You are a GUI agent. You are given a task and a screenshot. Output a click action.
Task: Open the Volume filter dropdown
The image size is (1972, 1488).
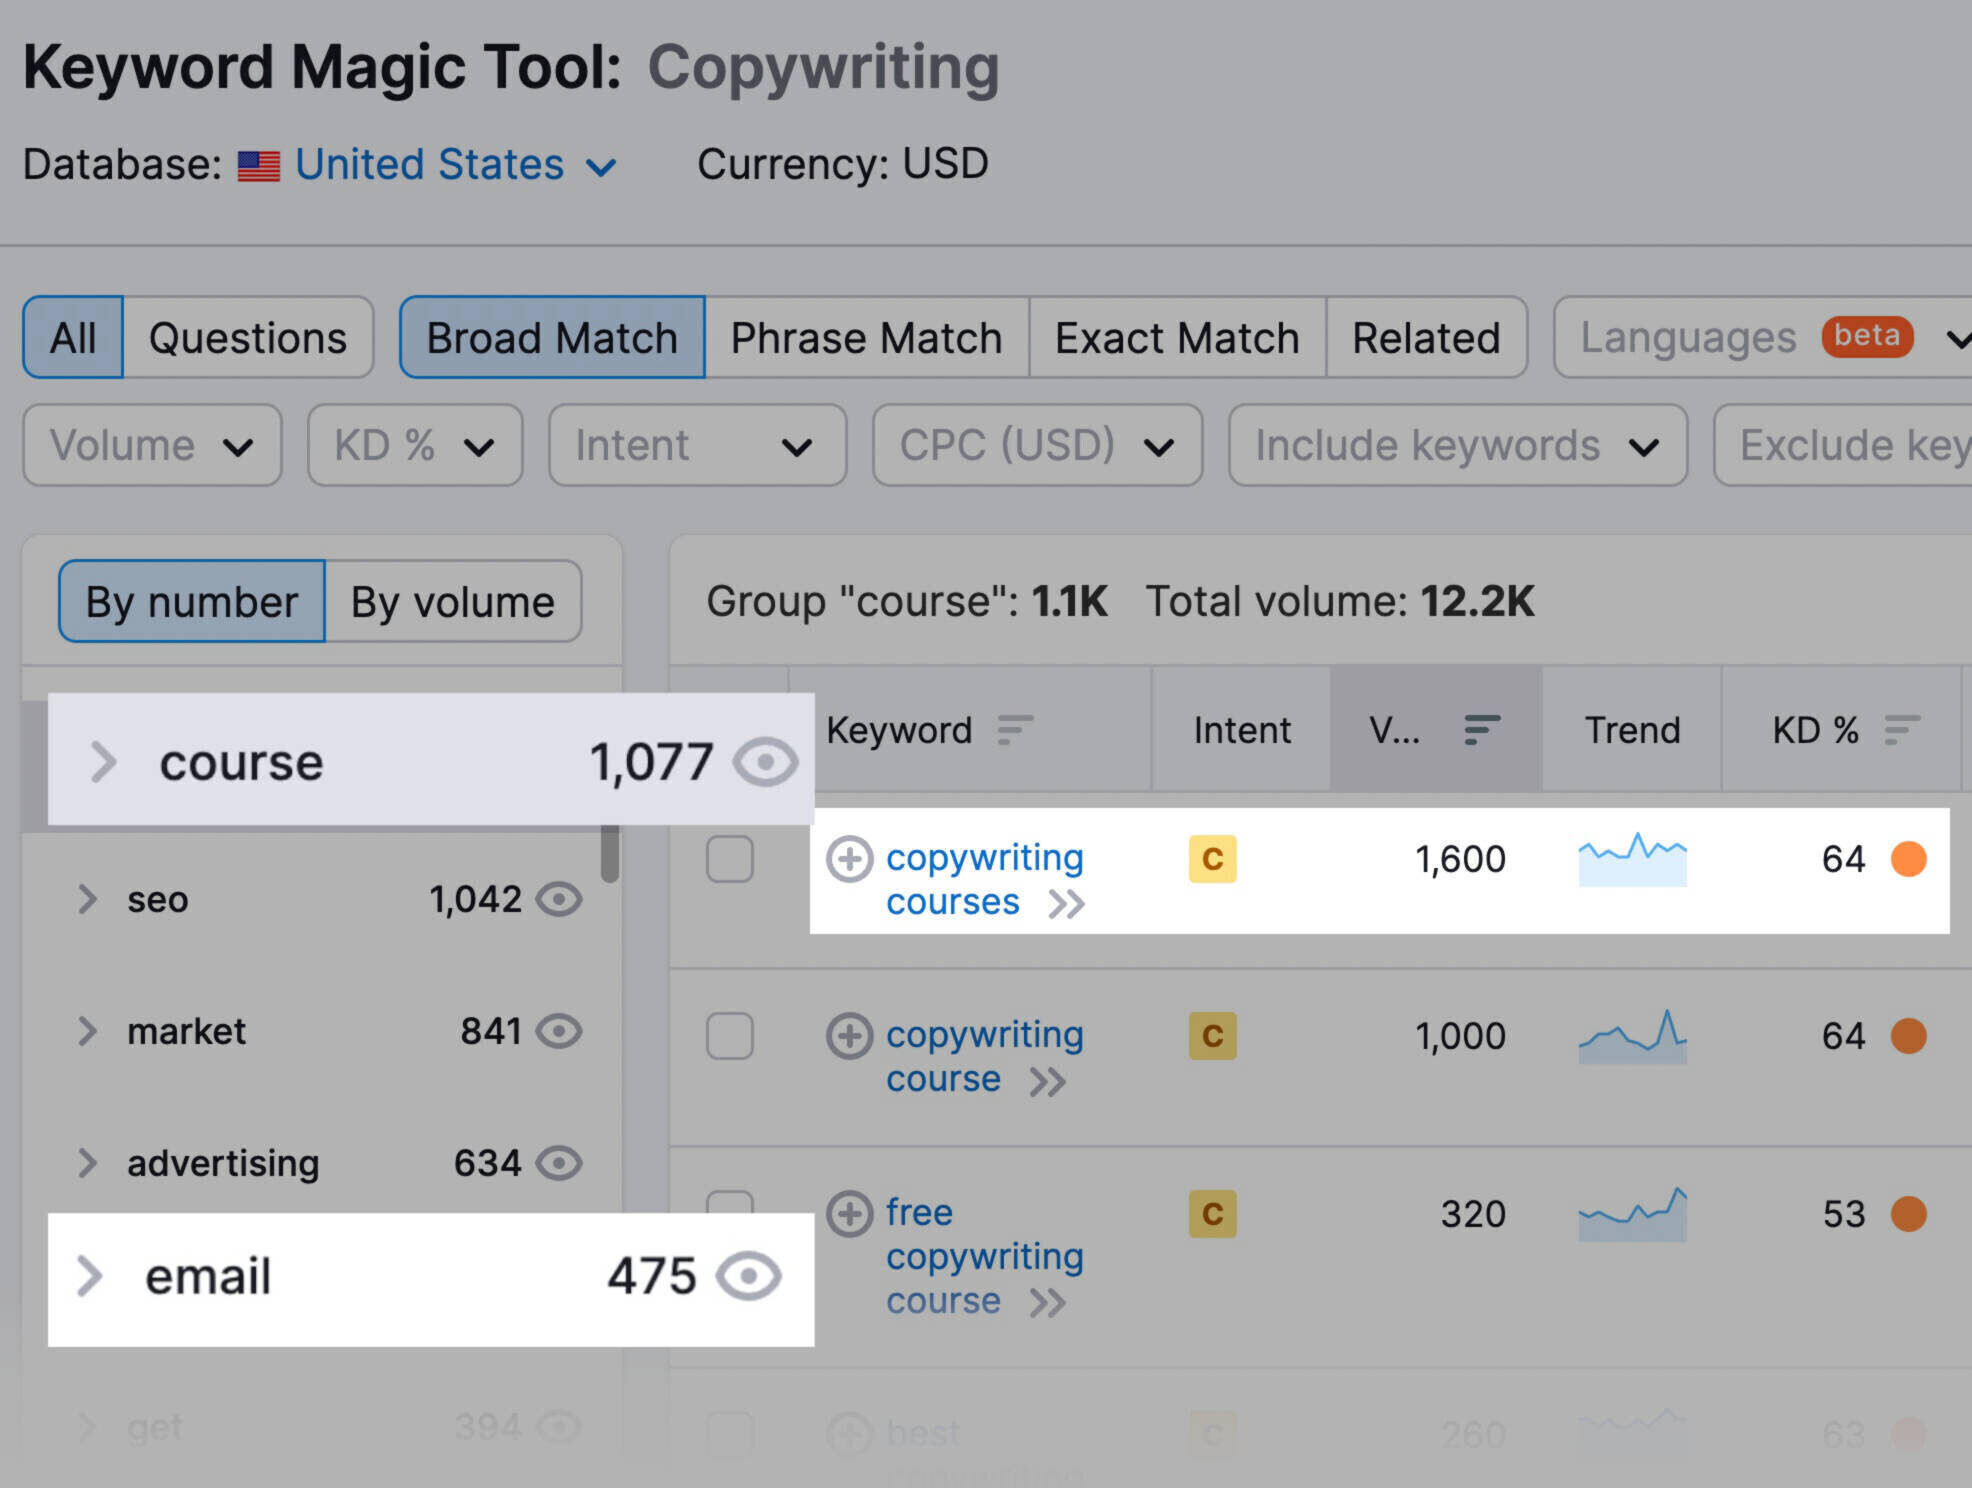tap(150, 445)
